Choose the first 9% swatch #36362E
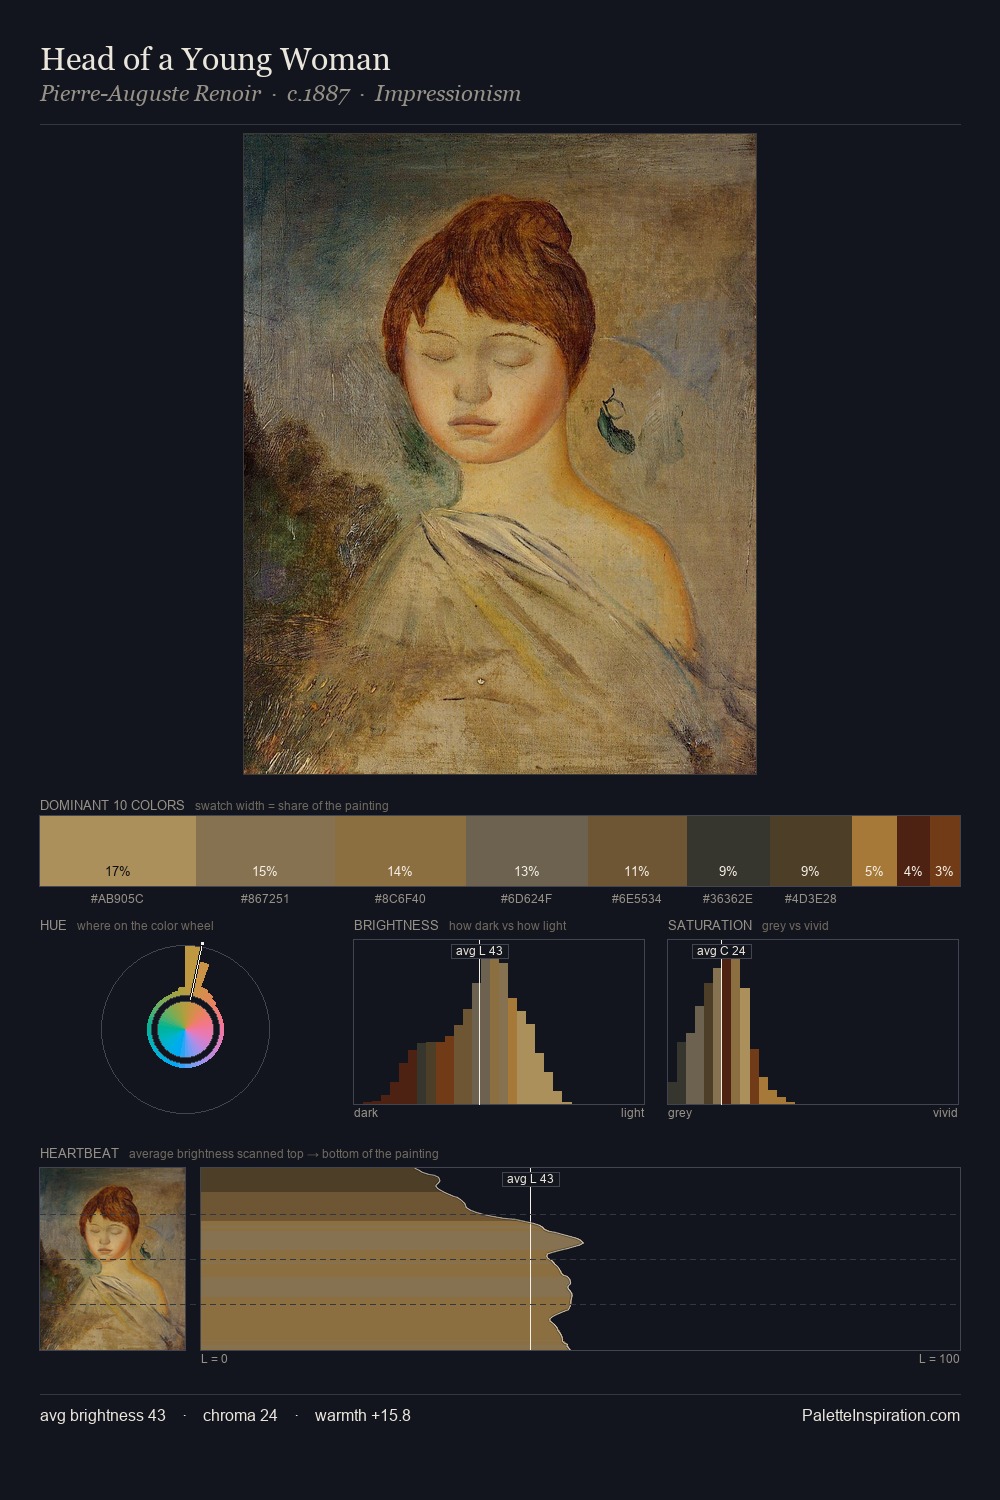Image resolution: width=1000 pixels, height=1500 pixels. (x=728, y=851)
